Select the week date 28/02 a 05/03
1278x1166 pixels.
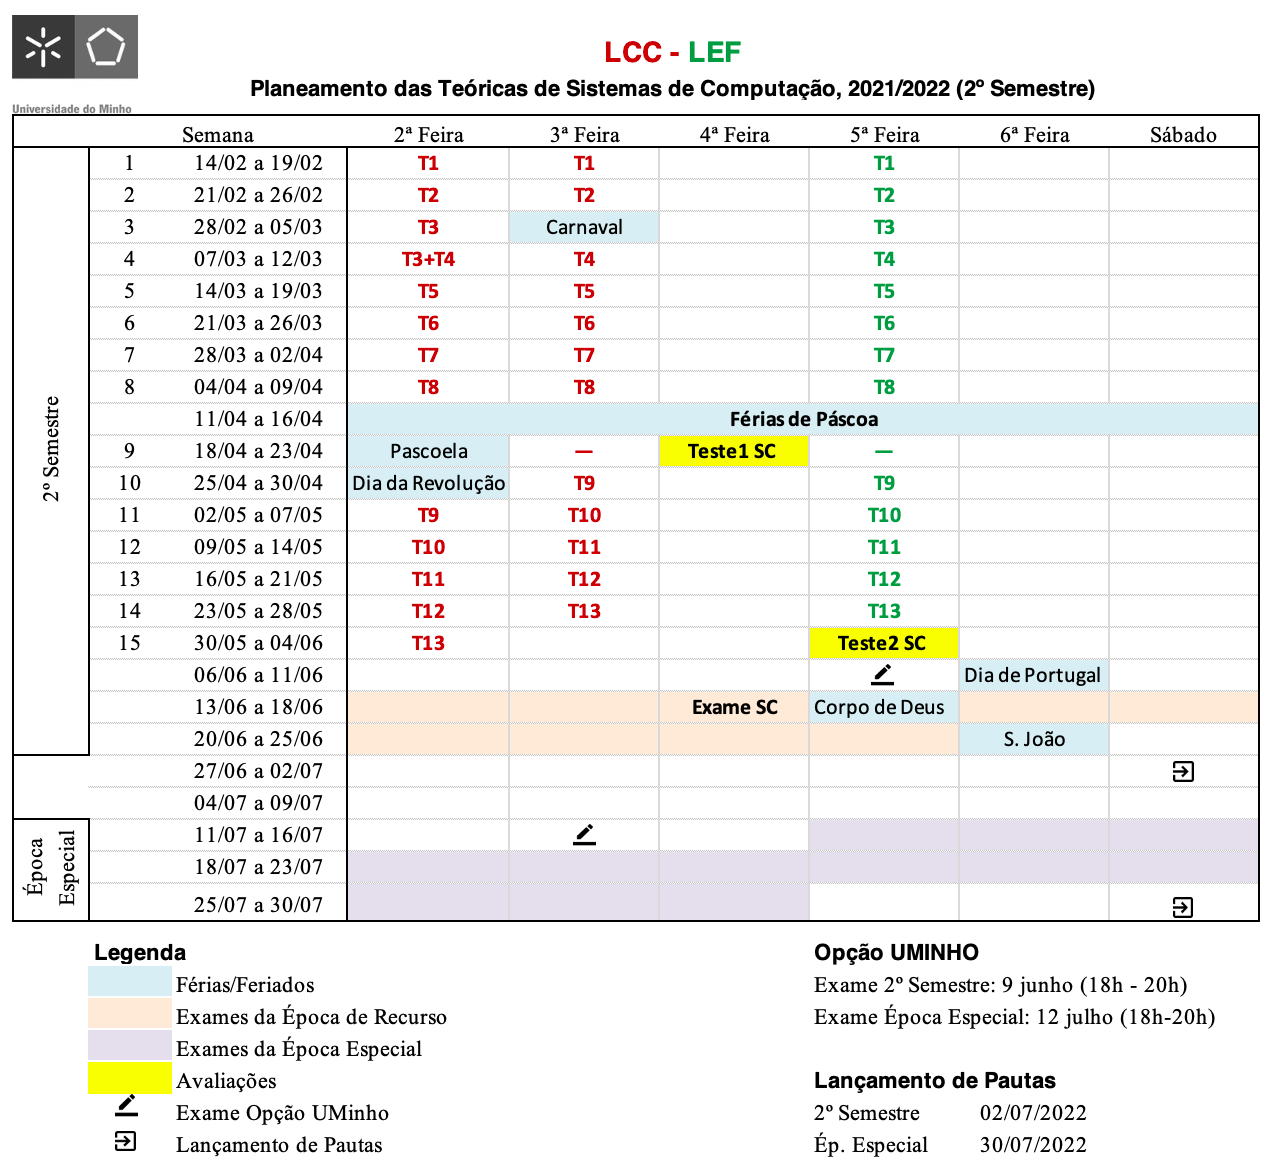coord(258,227)
